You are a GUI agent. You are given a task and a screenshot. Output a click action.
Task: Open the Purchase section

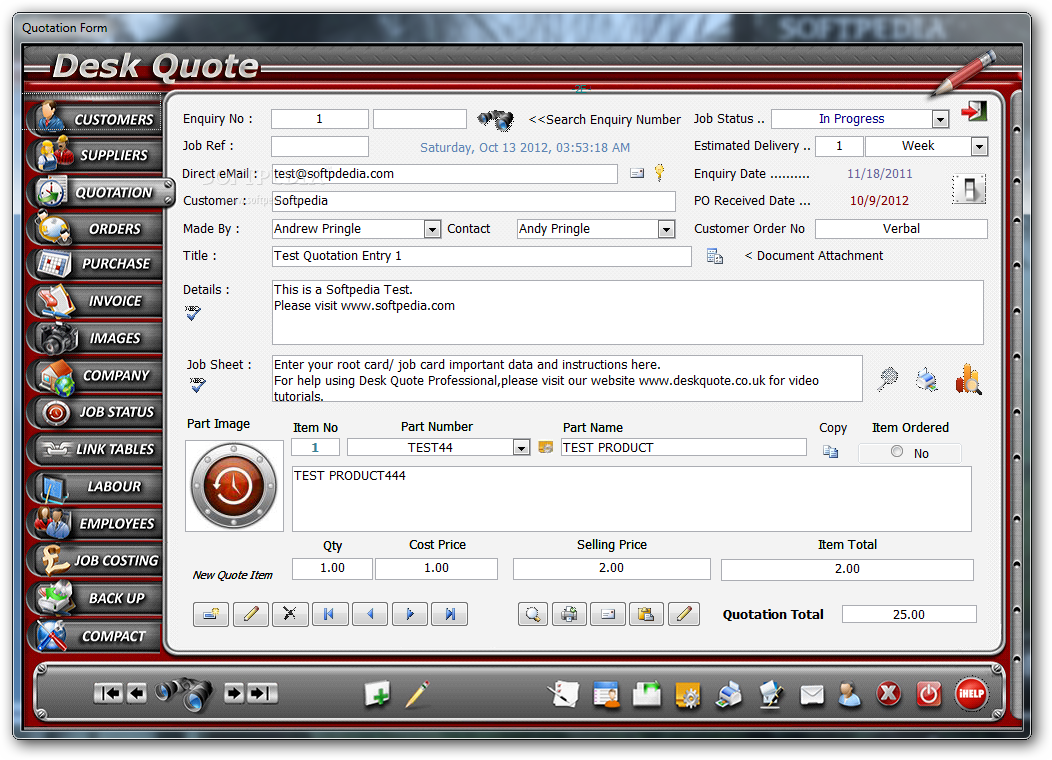click(95, 264)
